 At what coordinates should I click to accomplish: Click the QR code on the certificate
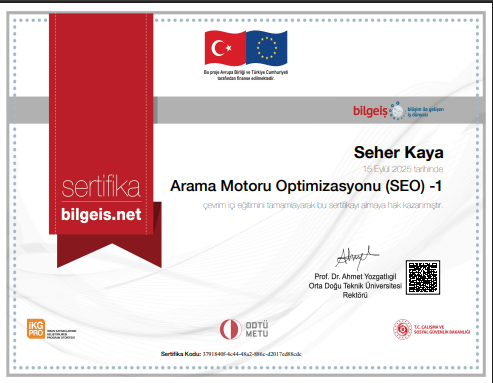point(423,277)
